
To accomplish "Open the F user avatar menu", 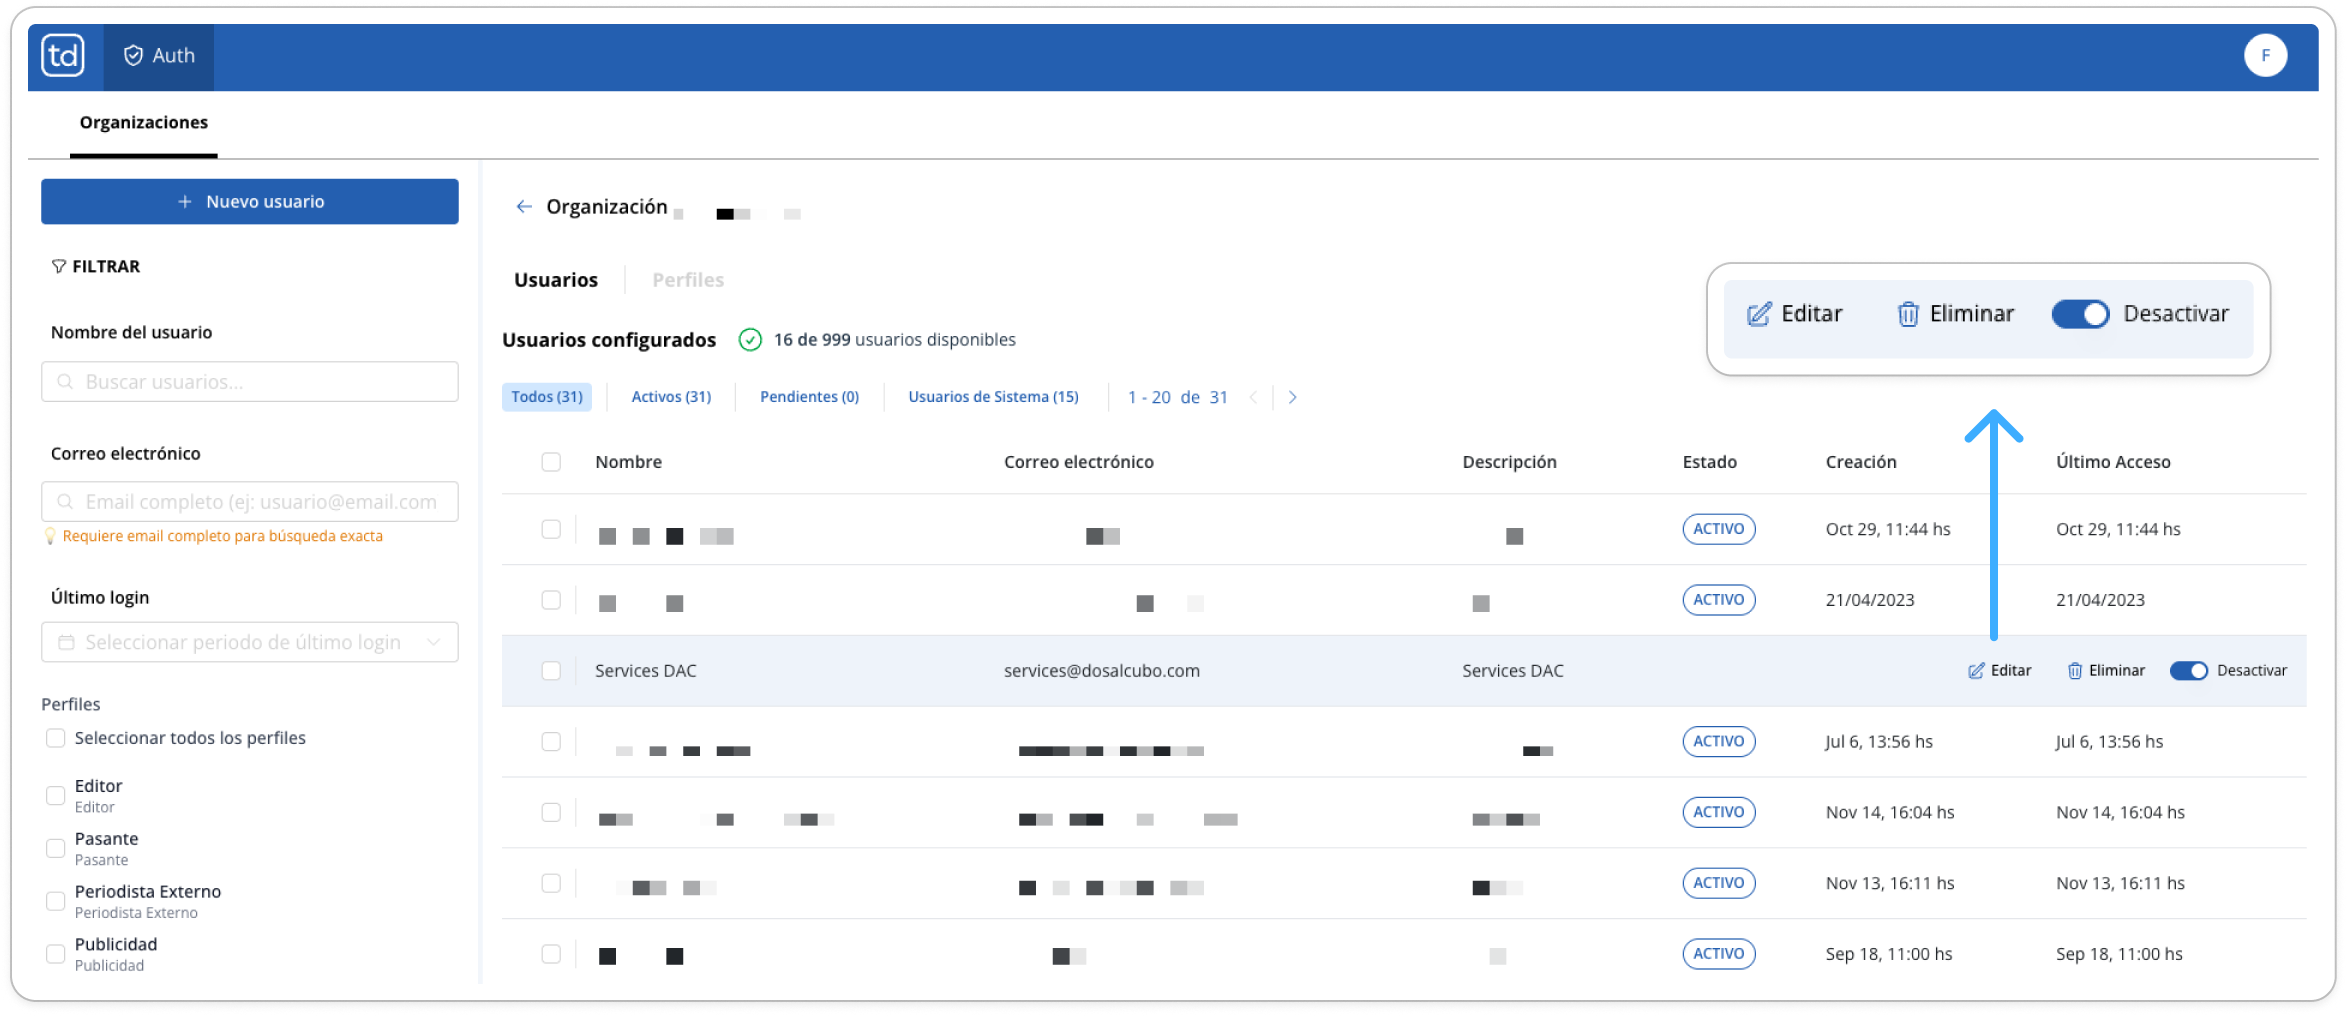I will pyautogui.click(x=2265, y=55).
